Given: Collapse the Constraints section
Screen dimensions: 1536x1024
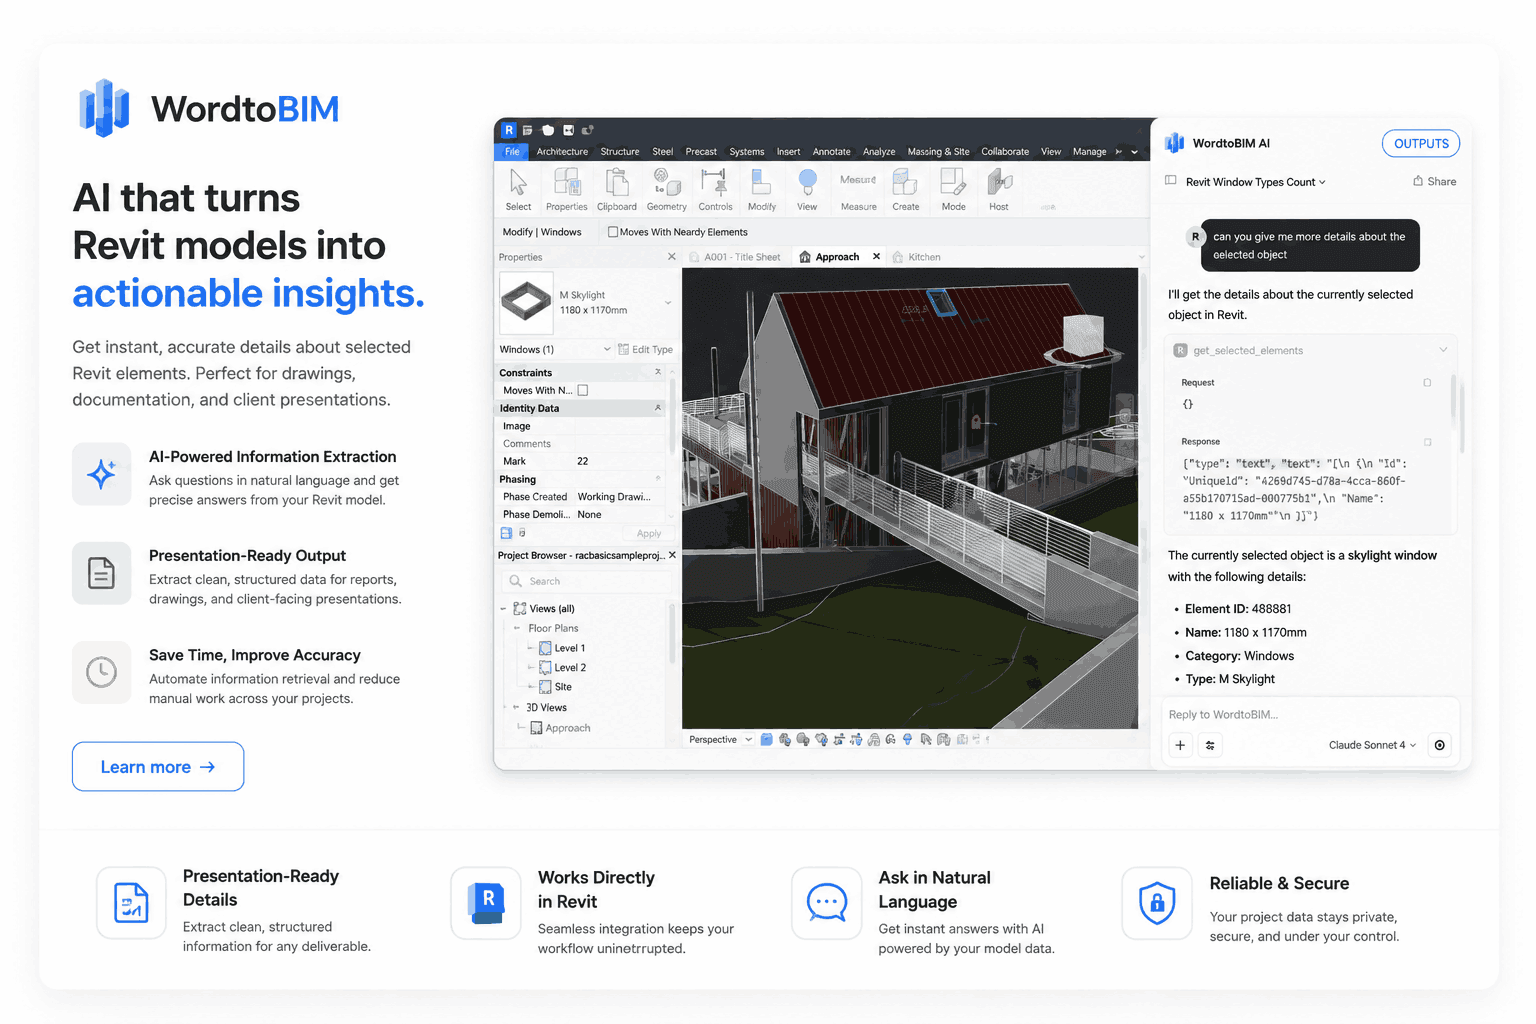Looking at the screenshot, I should [x=658, y=372].
